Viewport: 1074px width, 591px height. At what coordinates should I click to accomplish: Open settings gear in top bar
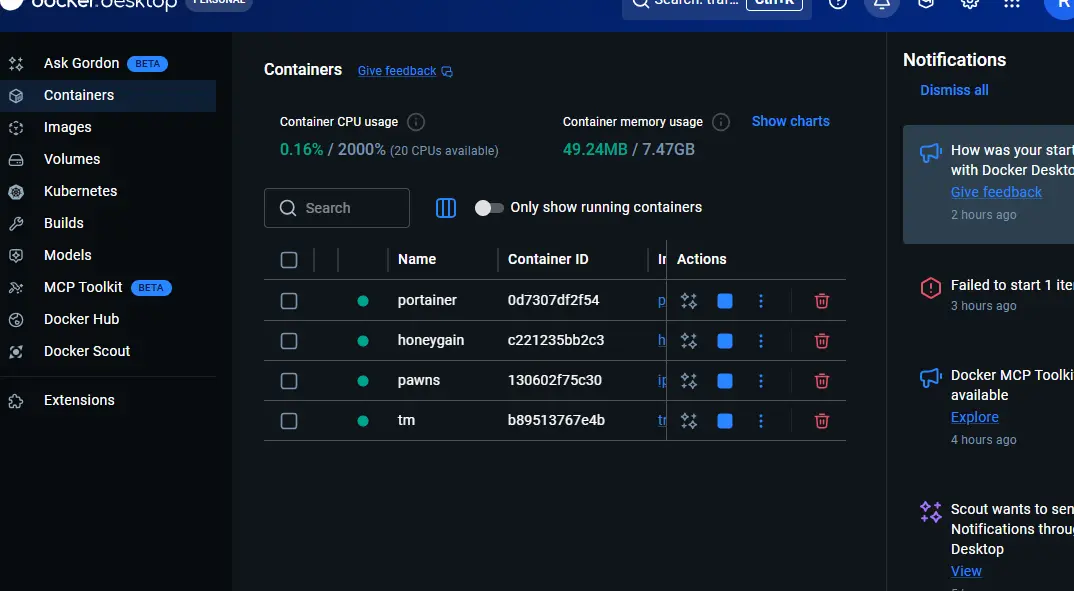click(x=969, y=3)
